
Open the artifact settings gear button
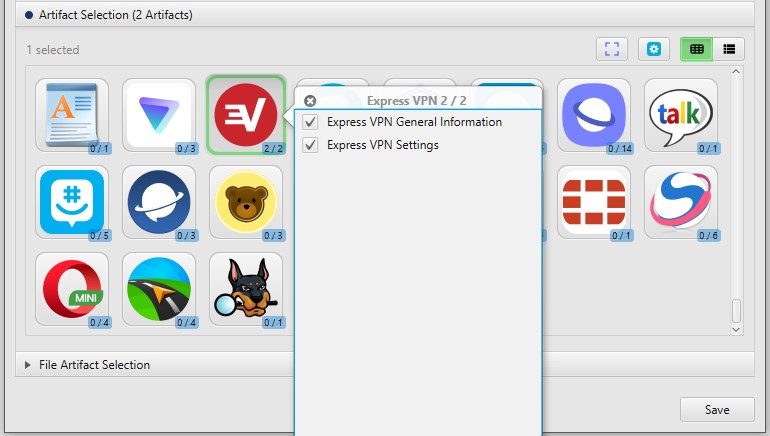(x=655, y=48)
